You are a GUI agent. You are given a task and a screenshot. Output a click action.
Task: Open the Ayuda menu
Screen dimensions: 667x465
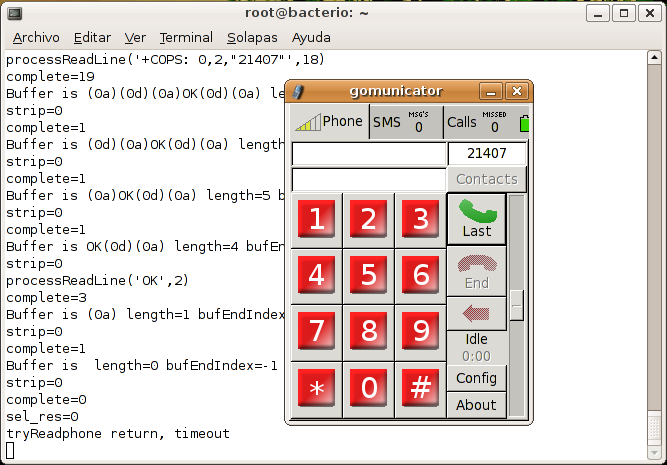click(311, 37)
